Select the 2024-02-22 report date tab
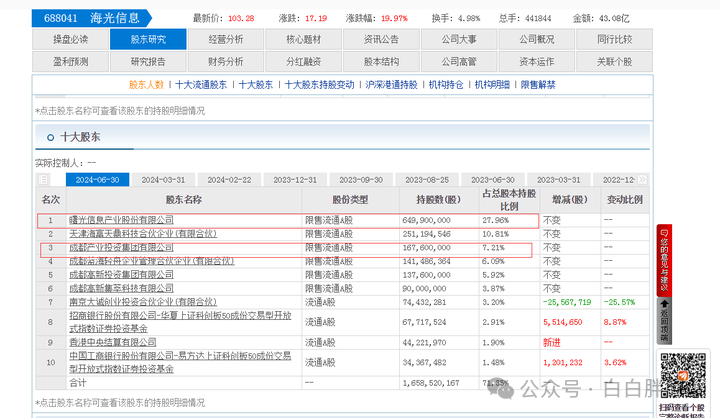The width and height of the screenshot is (720, 418). 230,180
